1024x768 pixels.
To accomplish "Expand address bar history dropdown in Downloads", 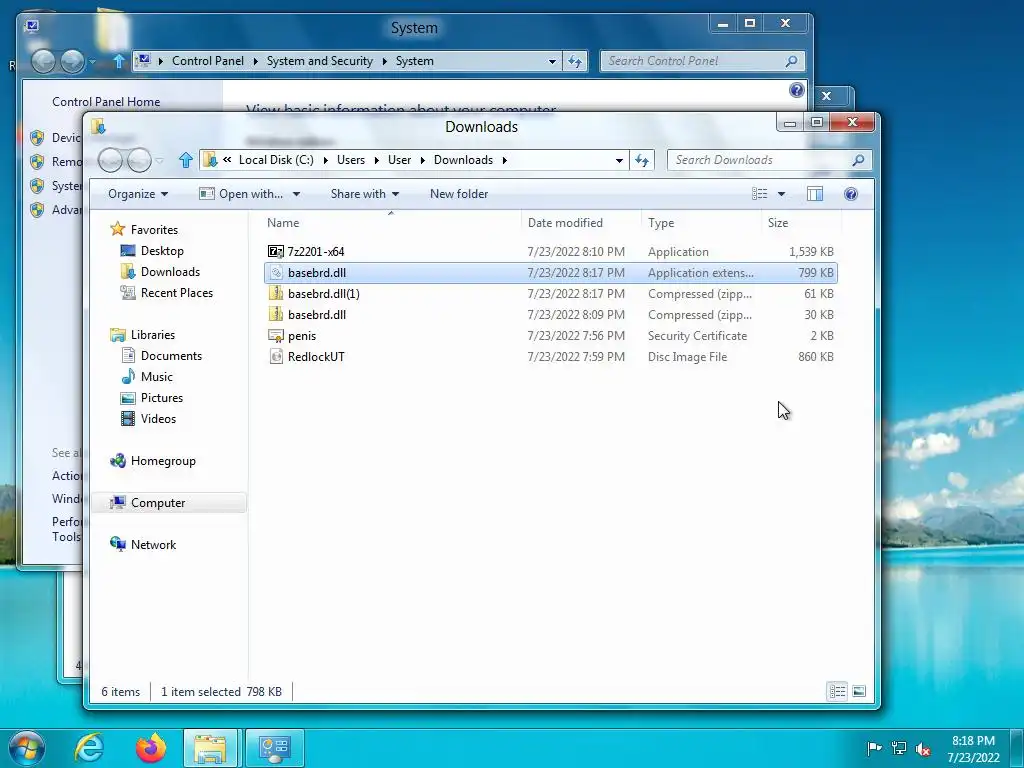I will click(619, 160).
